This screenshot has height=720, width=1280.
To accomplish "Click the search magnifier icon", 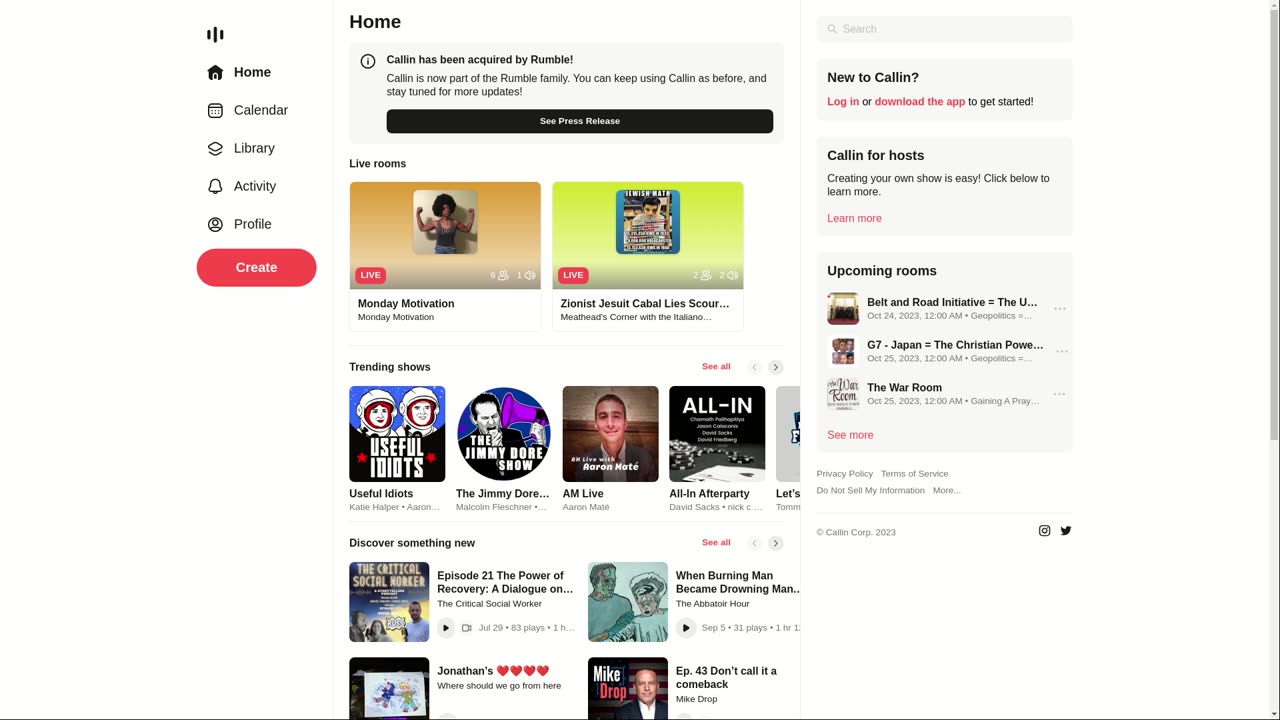I will [832, 29].
